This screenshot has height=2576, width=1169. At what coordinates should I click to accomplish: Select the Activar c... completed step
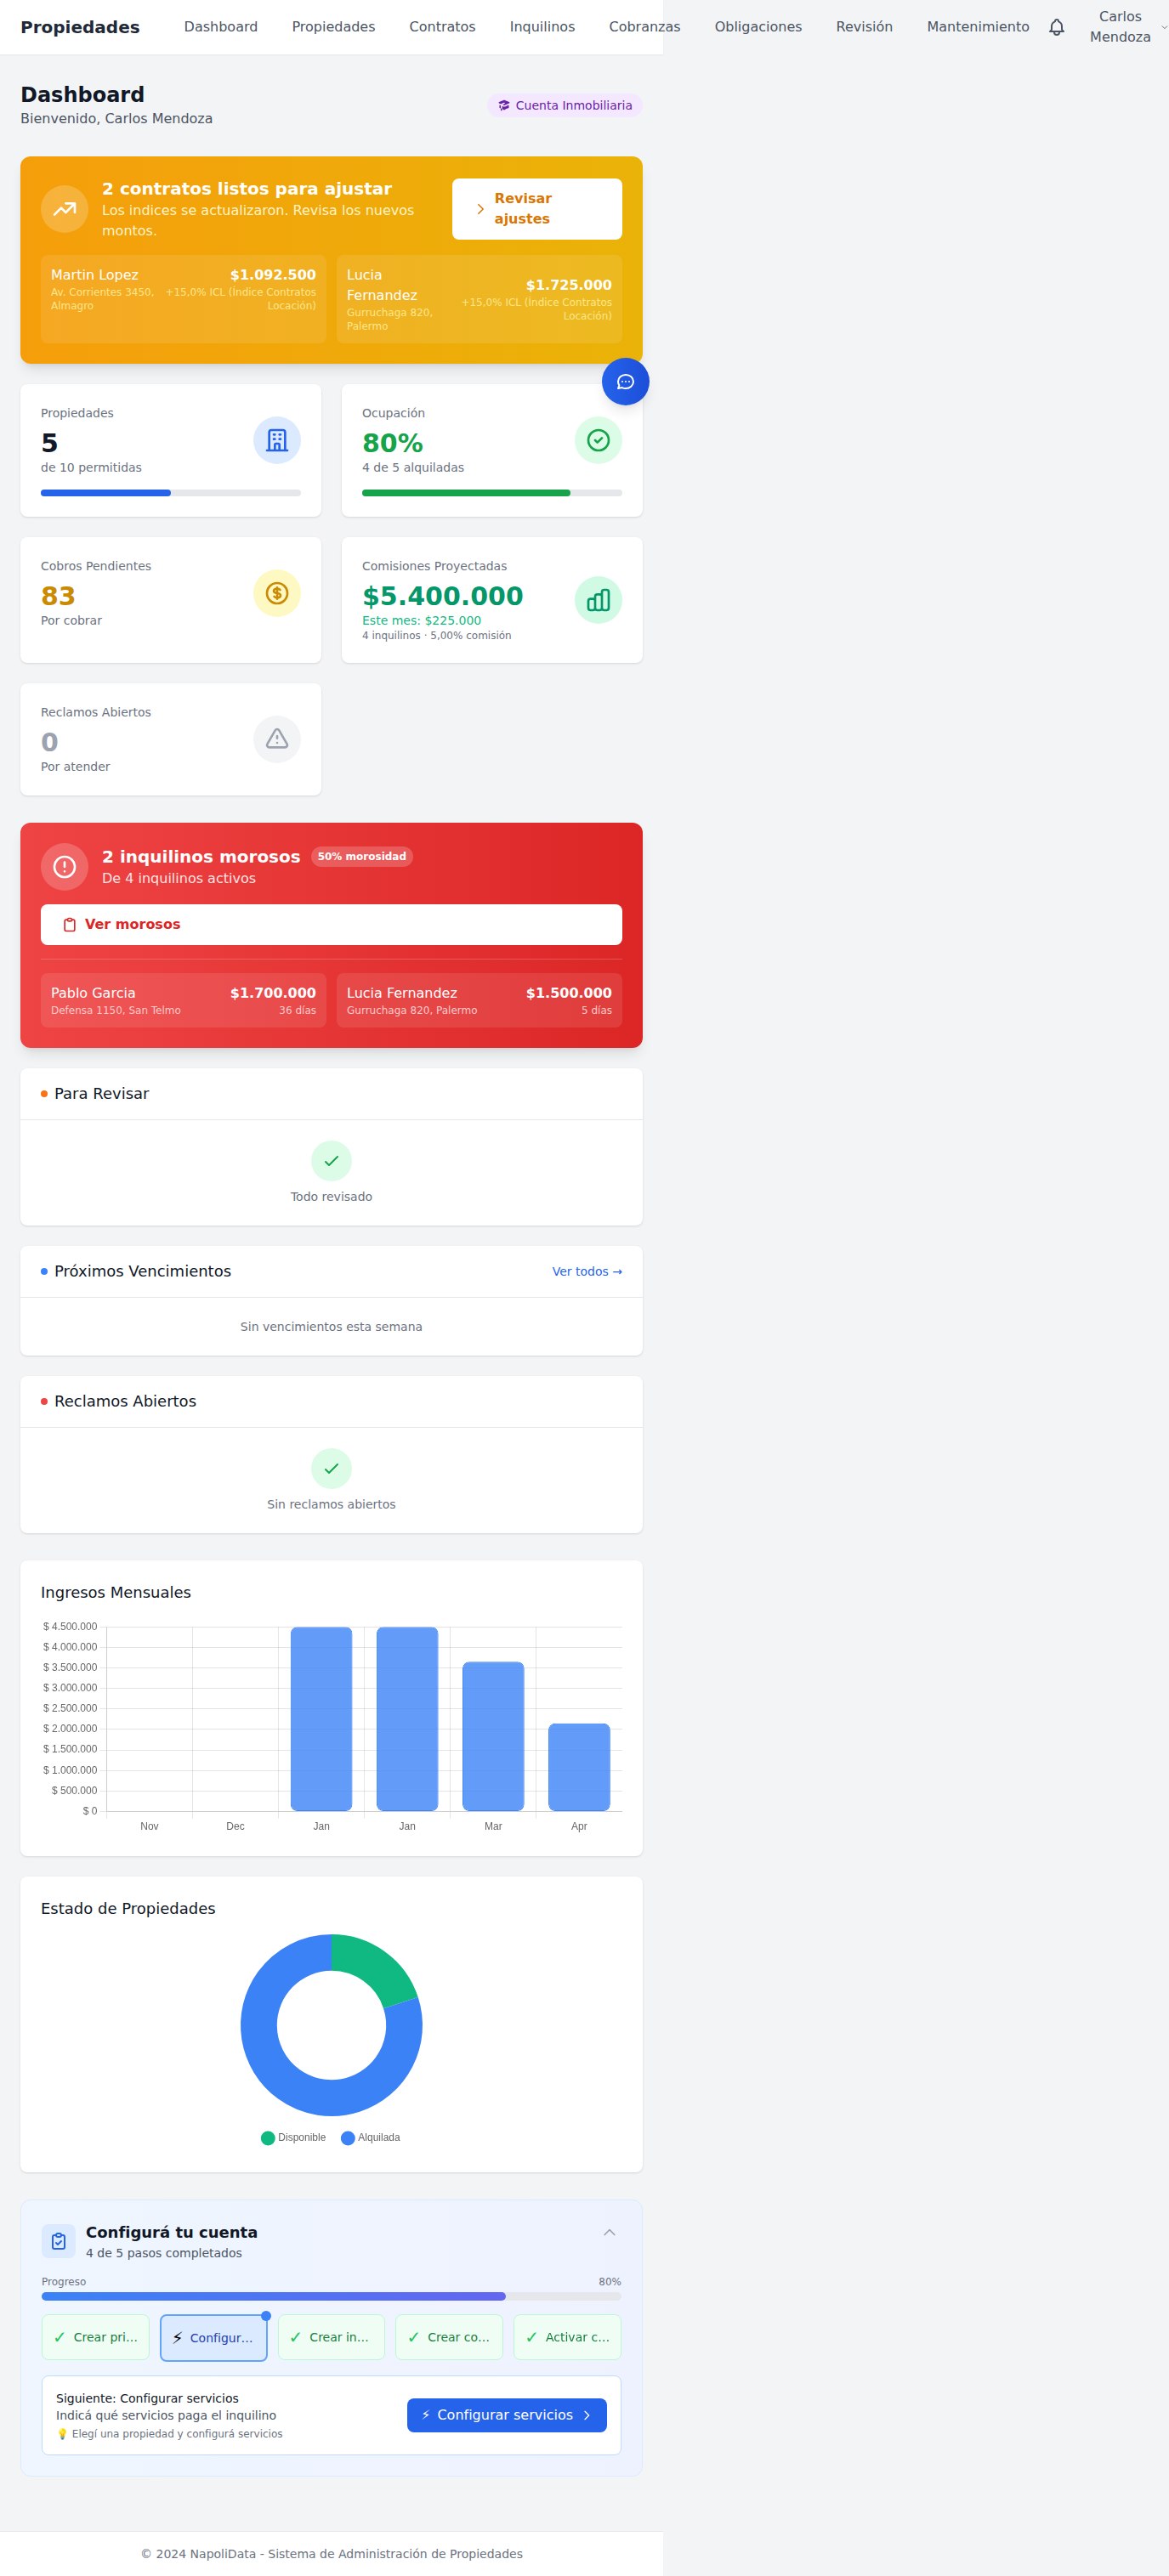(x=567, y=2337)
